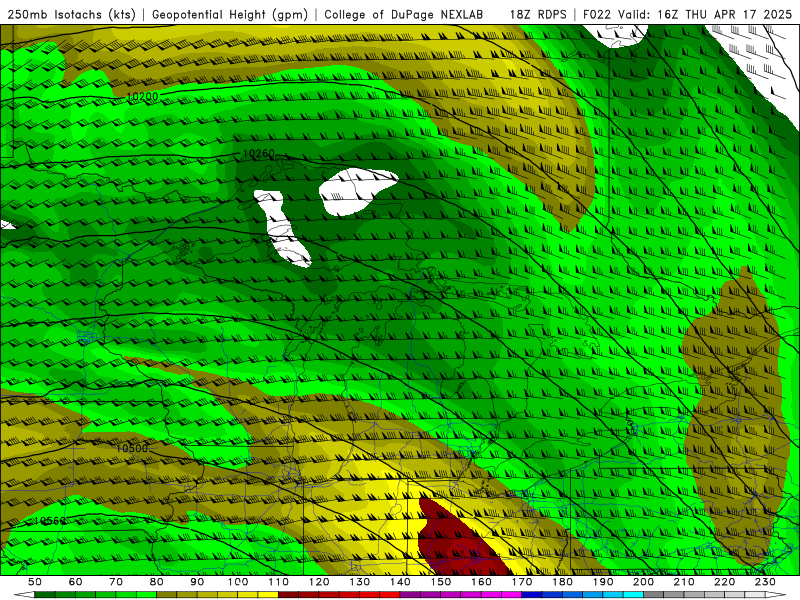
Task: Click the 150 value on the color scale
Action: coord(441,582)
